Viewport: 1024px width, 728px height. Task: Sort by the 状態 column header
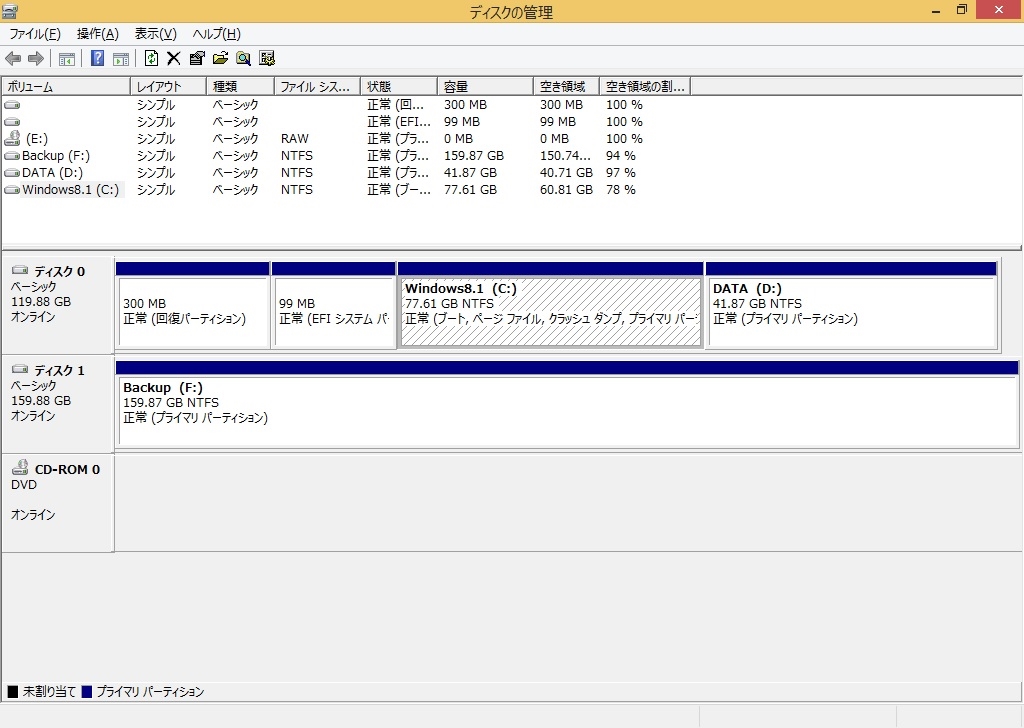(399, 86)
